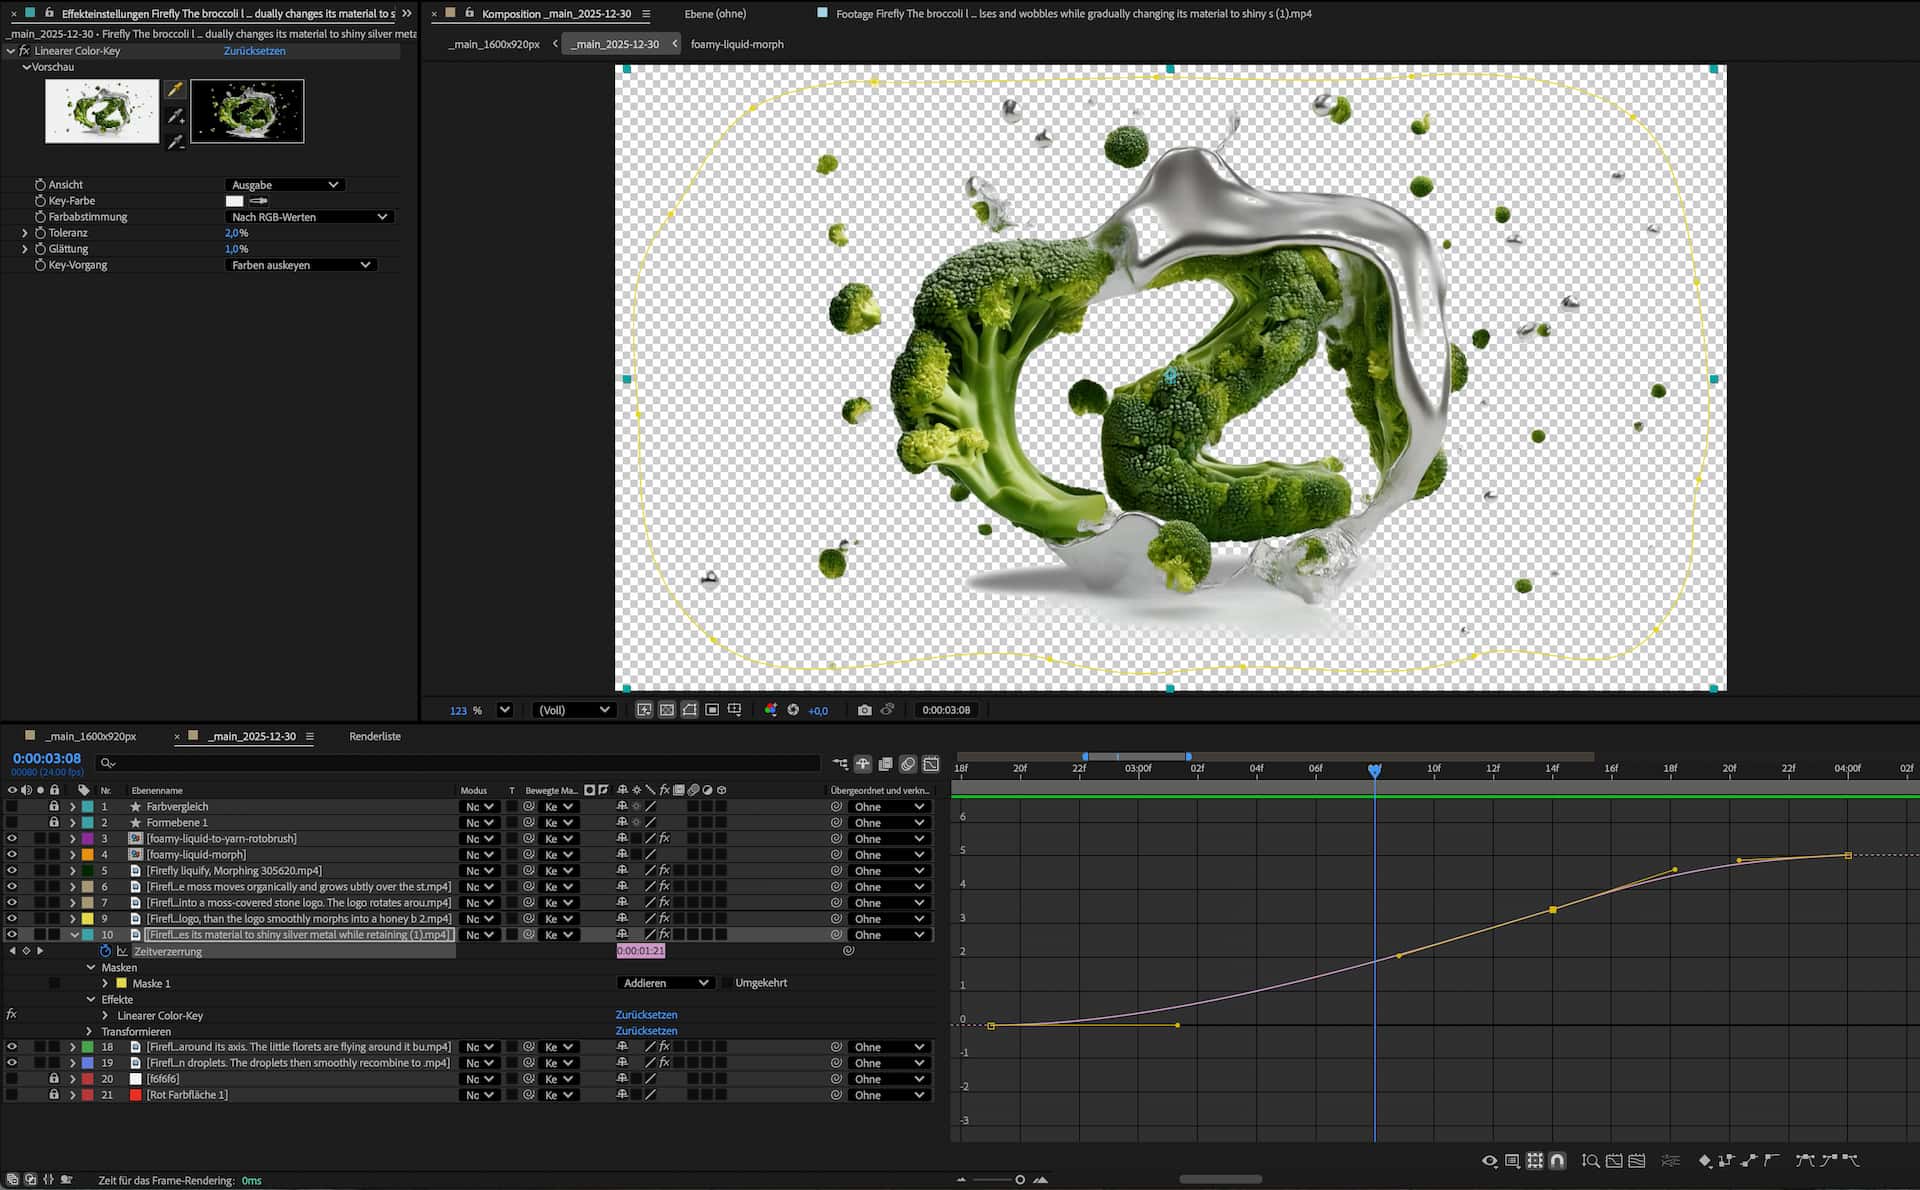This screenshot has width=1920, height=1190.
Task: Select the key color eyedropper in preview
Action: coord(175,90)
